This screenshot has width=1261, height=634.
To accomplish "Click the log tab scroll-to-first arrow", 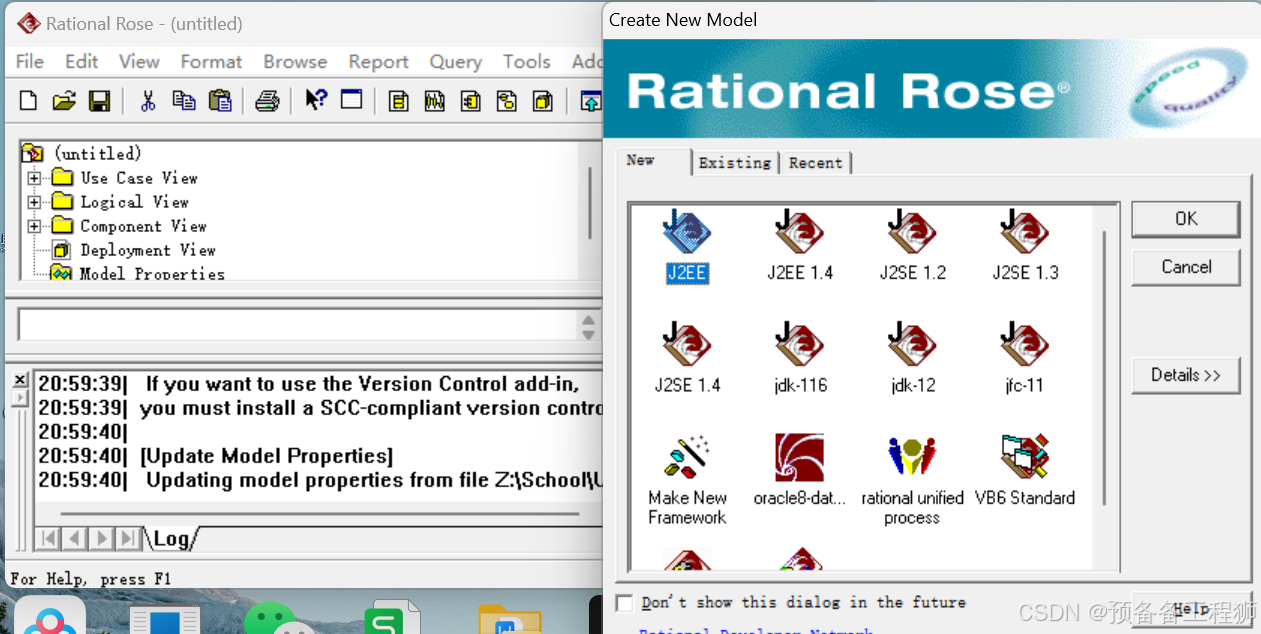I will click(x=48, y=539).
